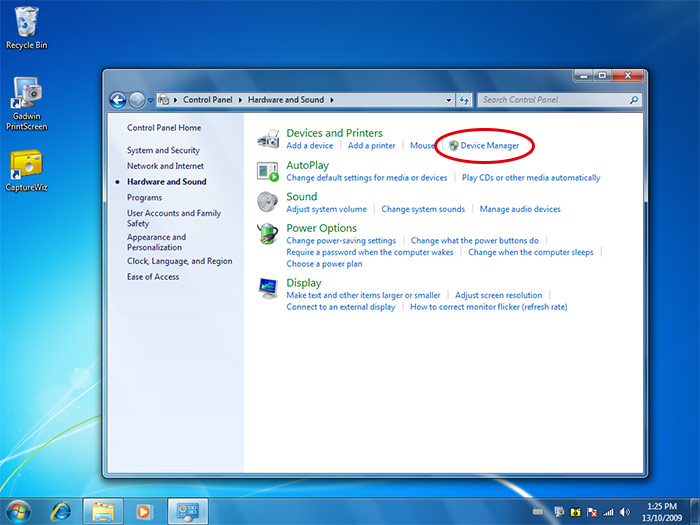The width and height of the screenshot is (700, 525).
Task: Click the Devices and Printers icon
Action: click(x=268, y=139)
